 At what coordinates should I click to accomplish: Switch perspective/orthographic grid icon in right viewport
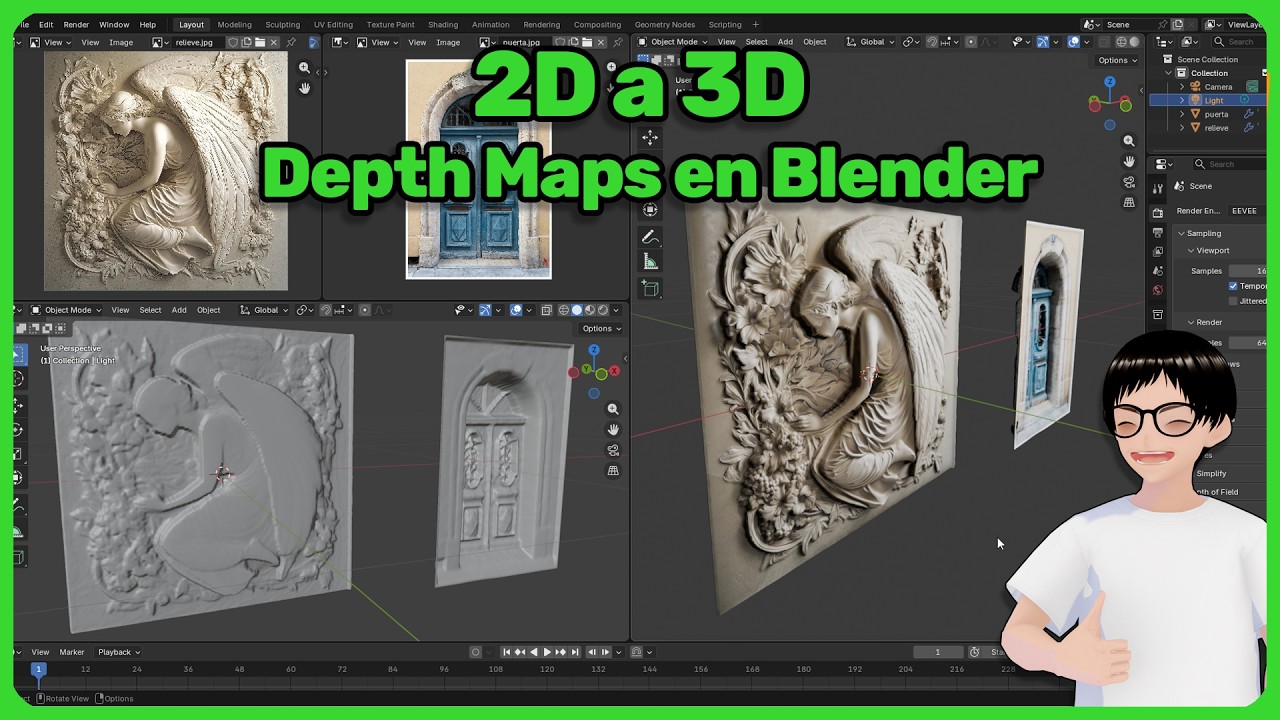[x=1129, y=202]
